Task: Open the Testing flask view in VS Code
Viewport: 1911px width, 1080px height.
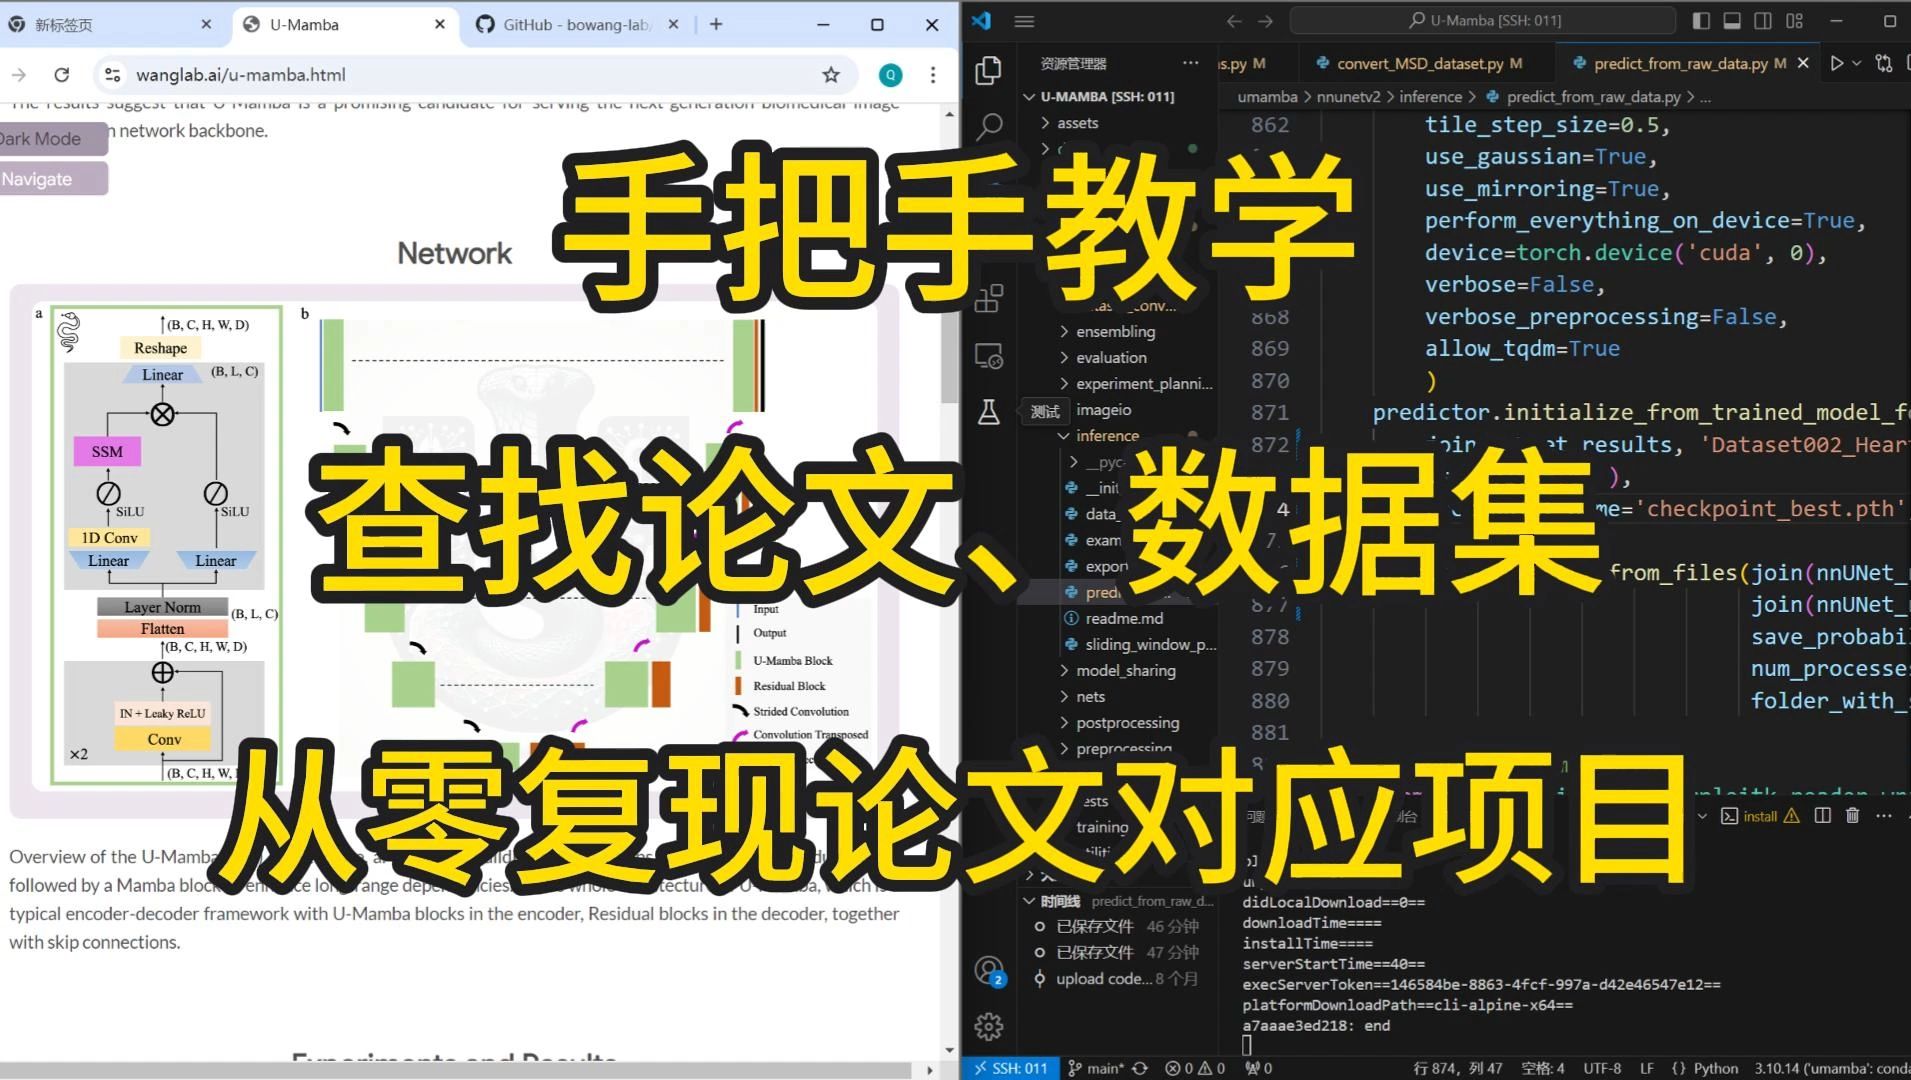Action: (988, 412)
